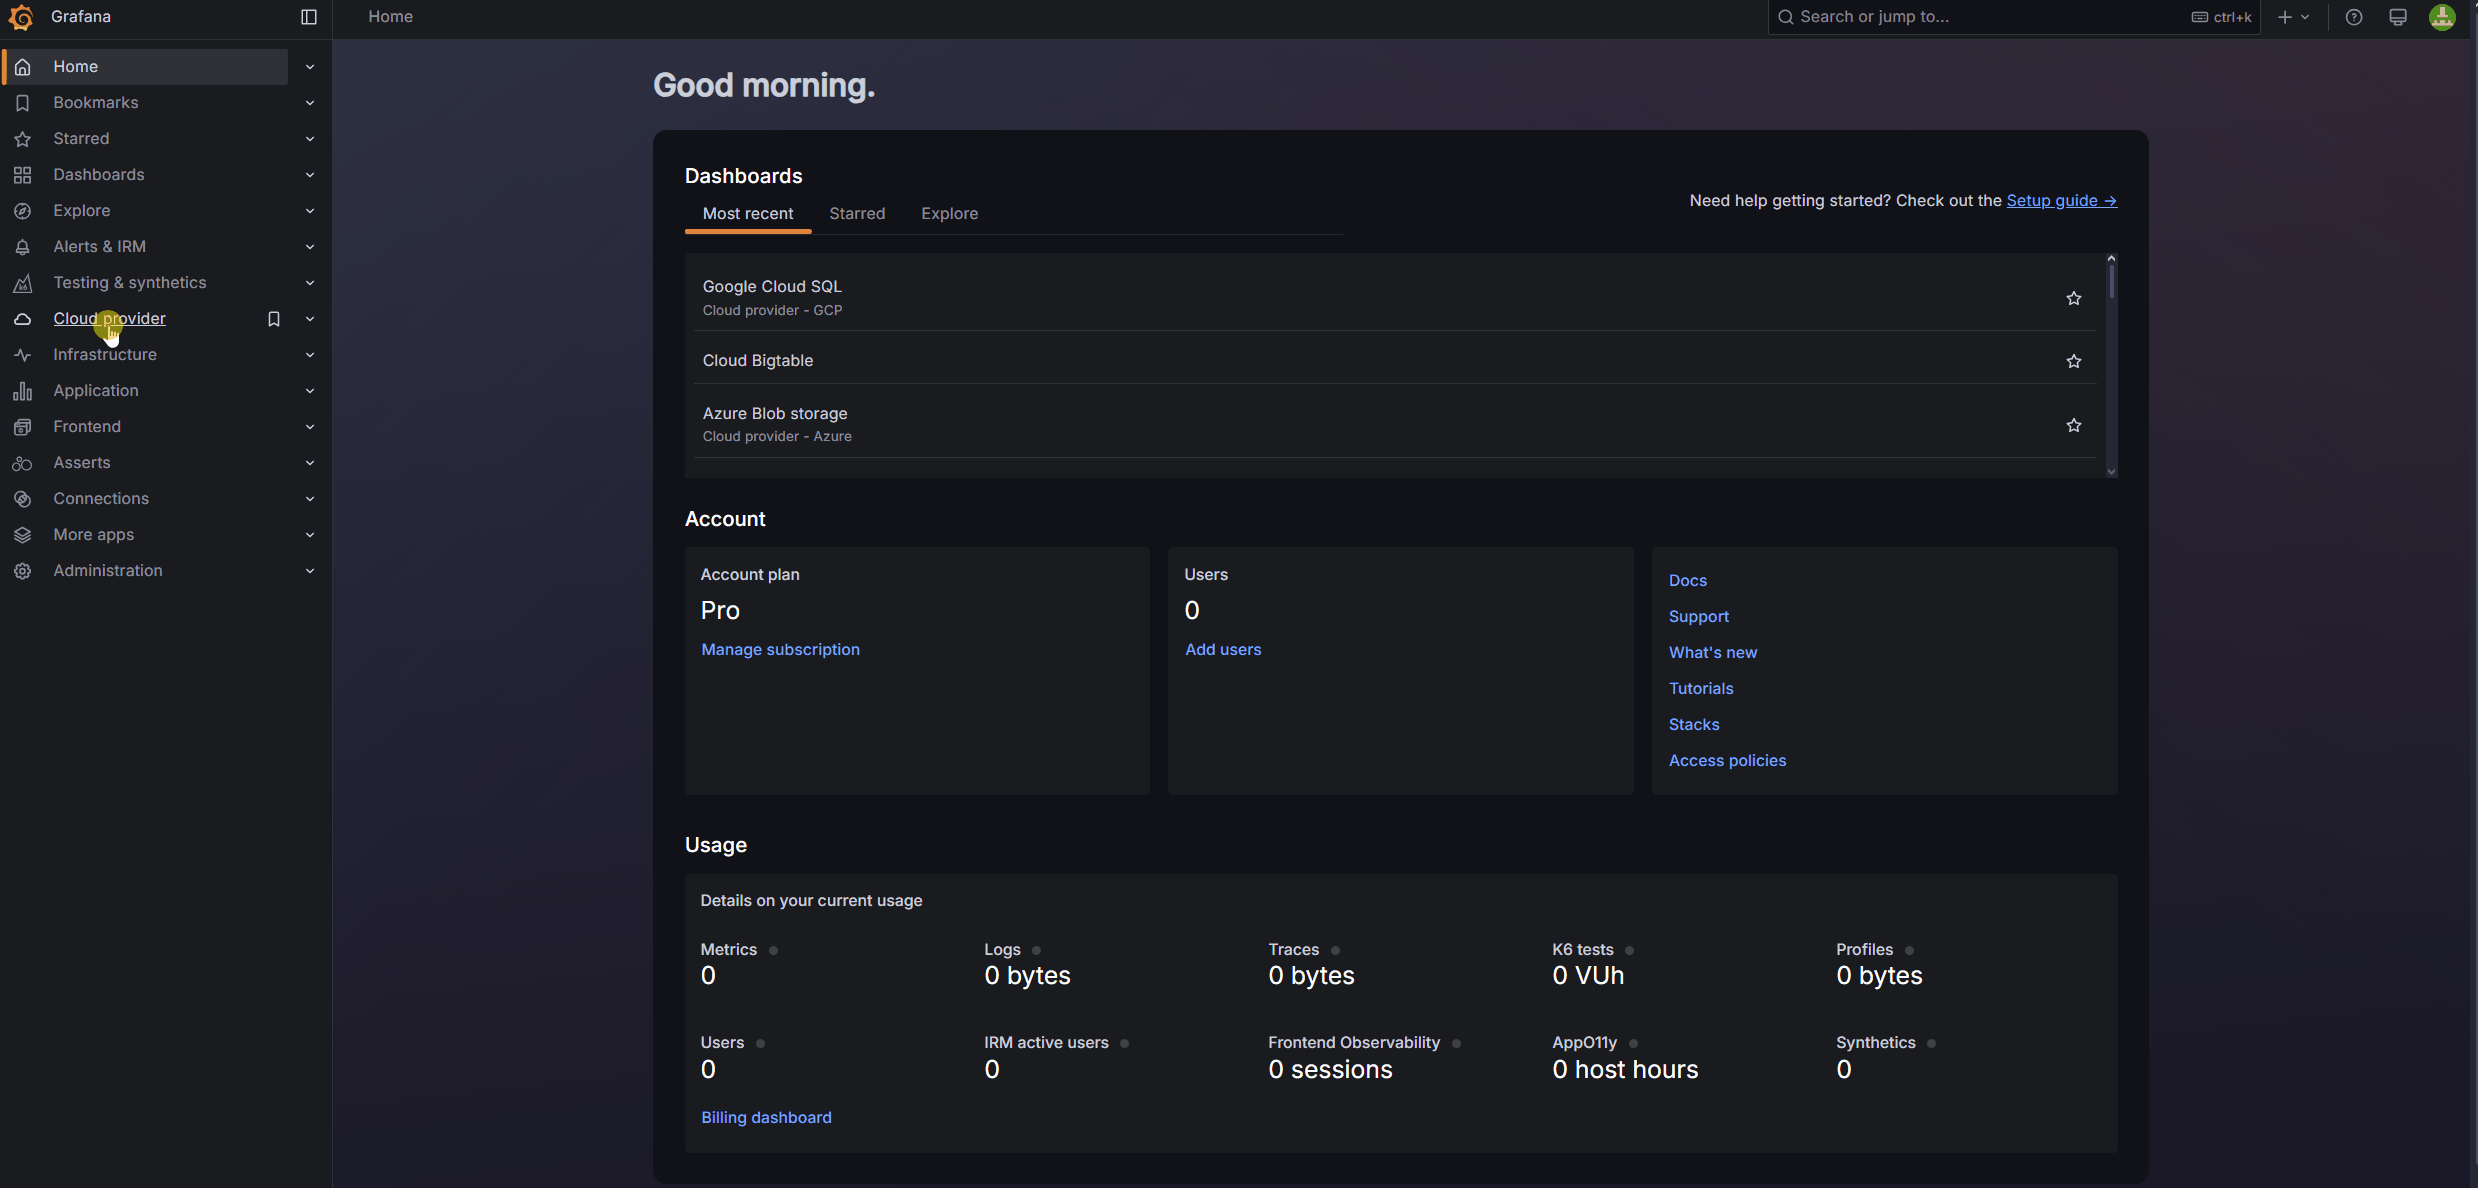Click the user profile avatar
The height and width of the screenshot is (1188, 2478).
coord(2442,17)
